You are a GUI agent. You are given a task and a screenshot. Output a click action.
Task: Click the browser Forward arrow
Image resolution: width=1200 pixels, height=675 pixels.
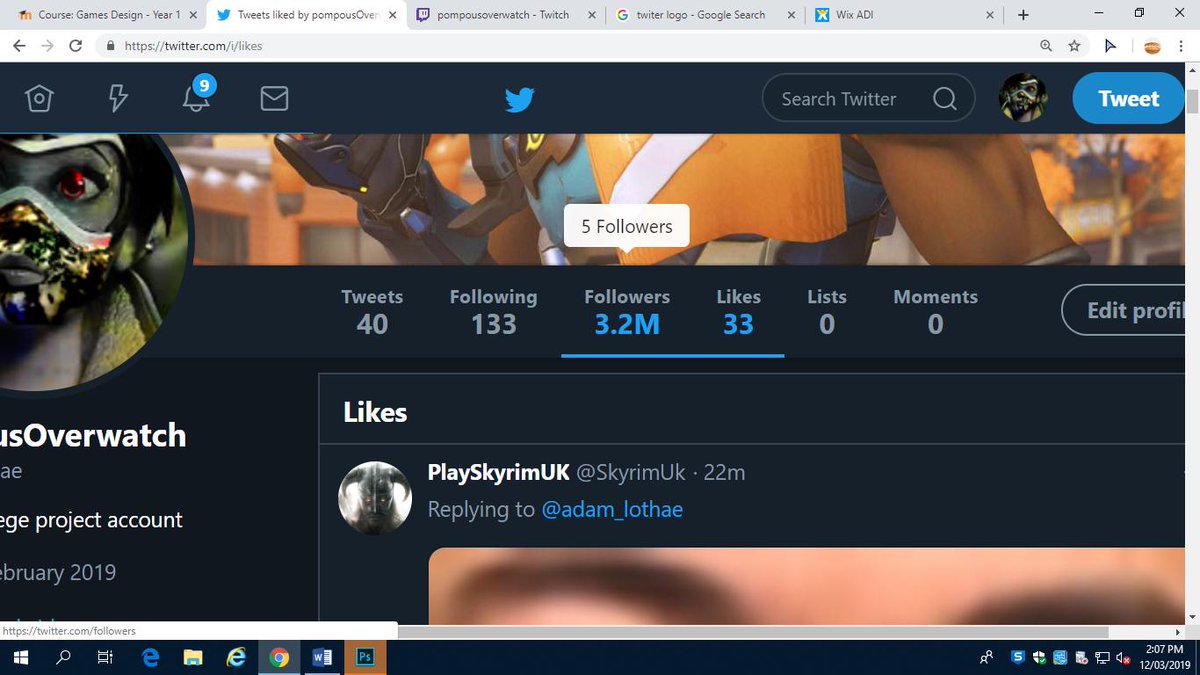point(47,46)
